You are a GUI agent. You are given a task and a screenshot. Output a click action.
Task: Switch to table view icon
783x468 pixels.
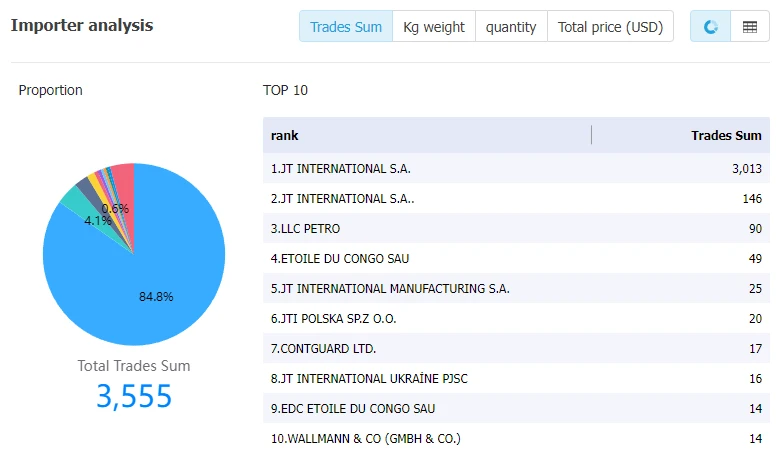click(750, 26)
